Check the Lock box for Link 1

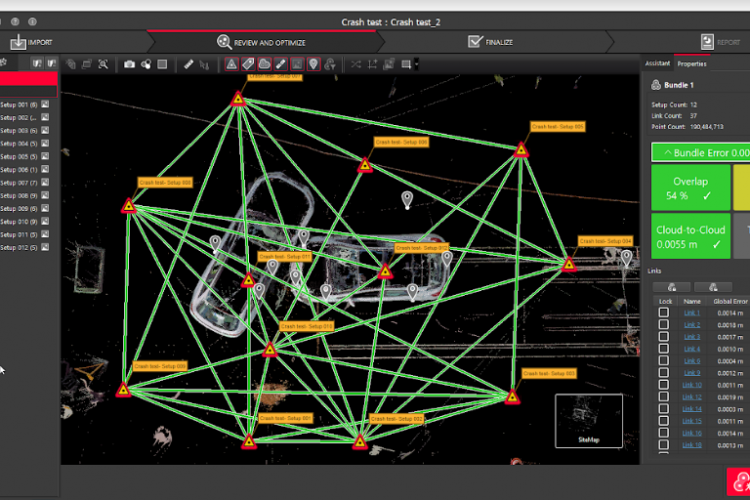[663, 313]
